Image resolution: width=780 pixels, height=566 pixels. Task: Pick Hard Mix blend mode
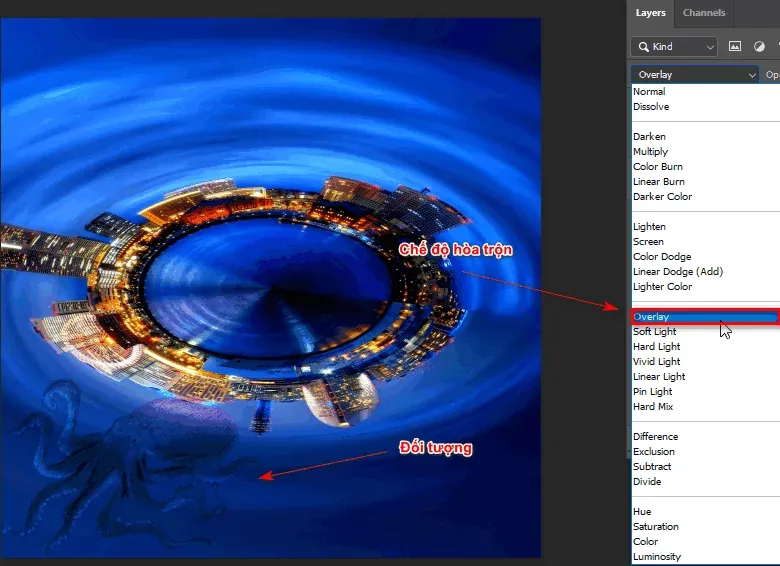pos(652,407)
